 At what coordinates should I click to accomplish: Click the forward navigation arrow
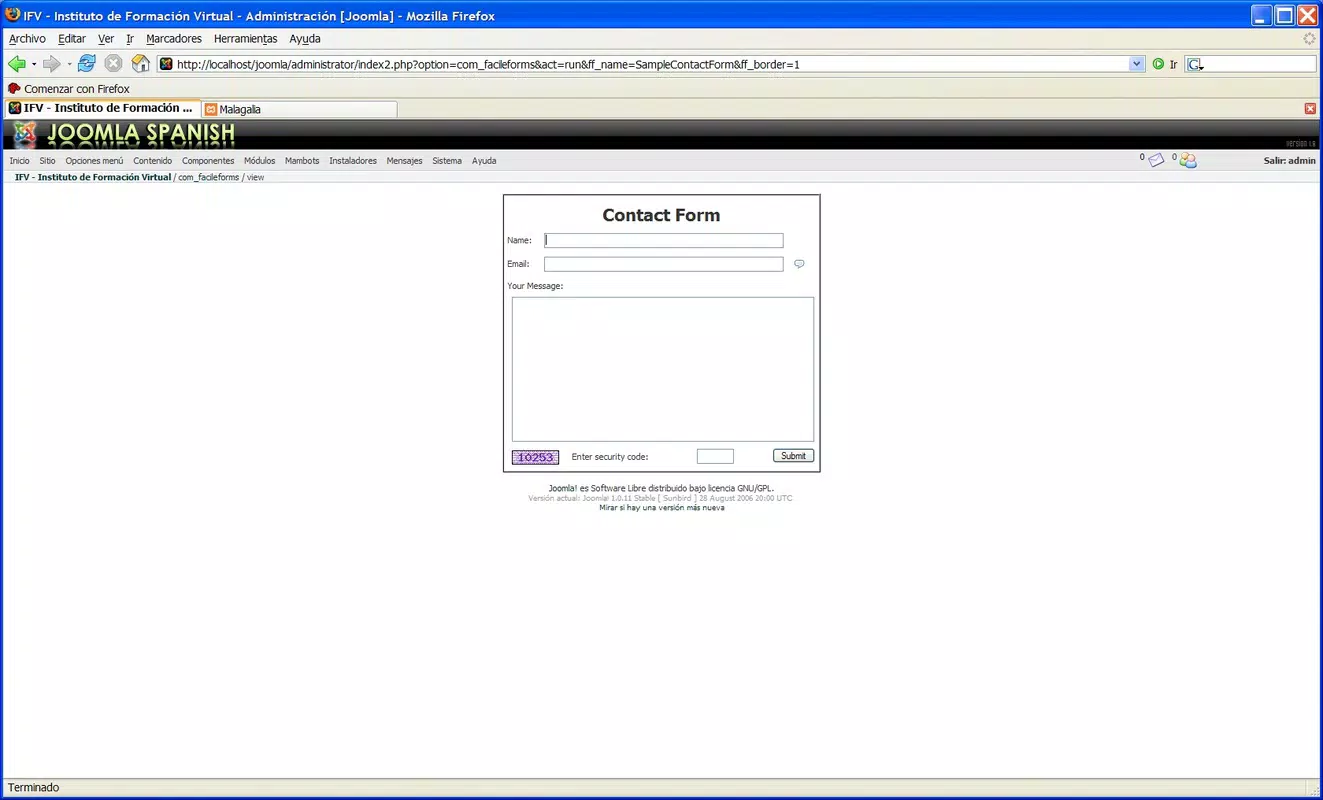tap(52, 64)
